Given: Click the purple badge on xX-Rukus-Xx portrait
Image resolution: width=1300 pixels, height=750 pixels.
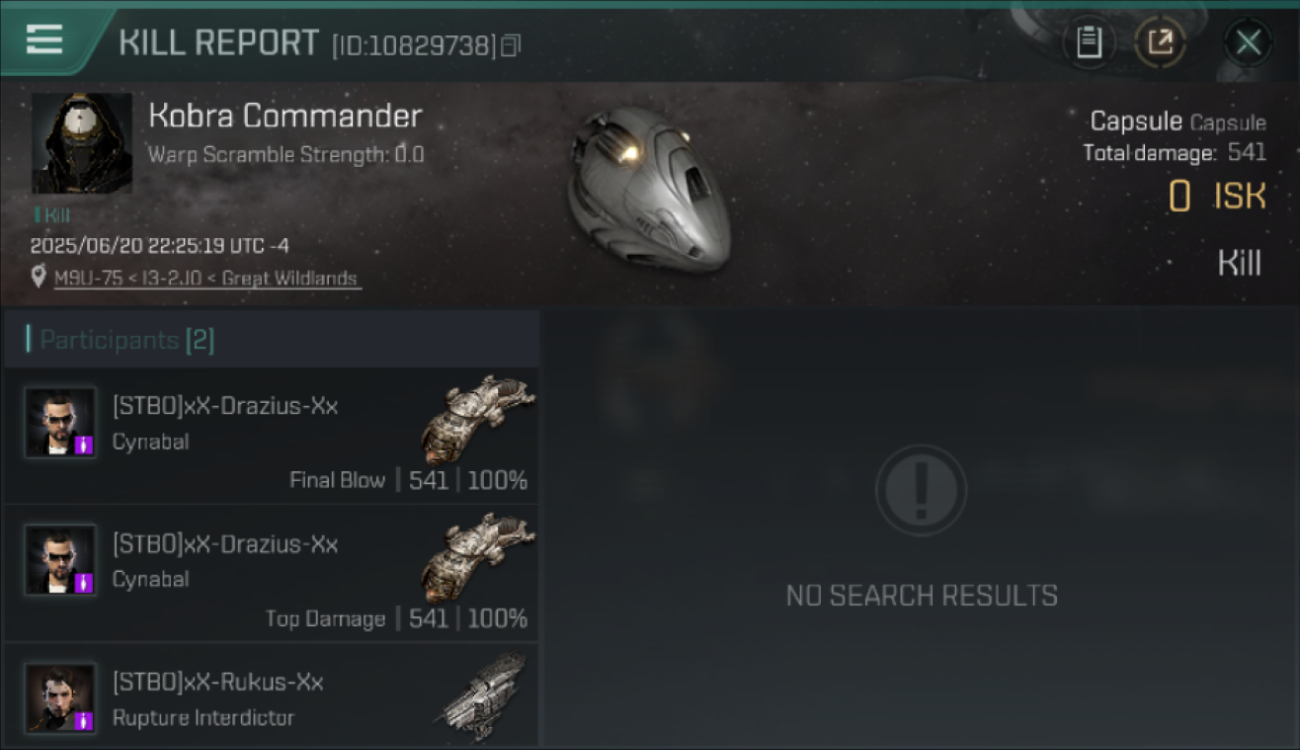Looking at the screenshot, I should (84, 720).
